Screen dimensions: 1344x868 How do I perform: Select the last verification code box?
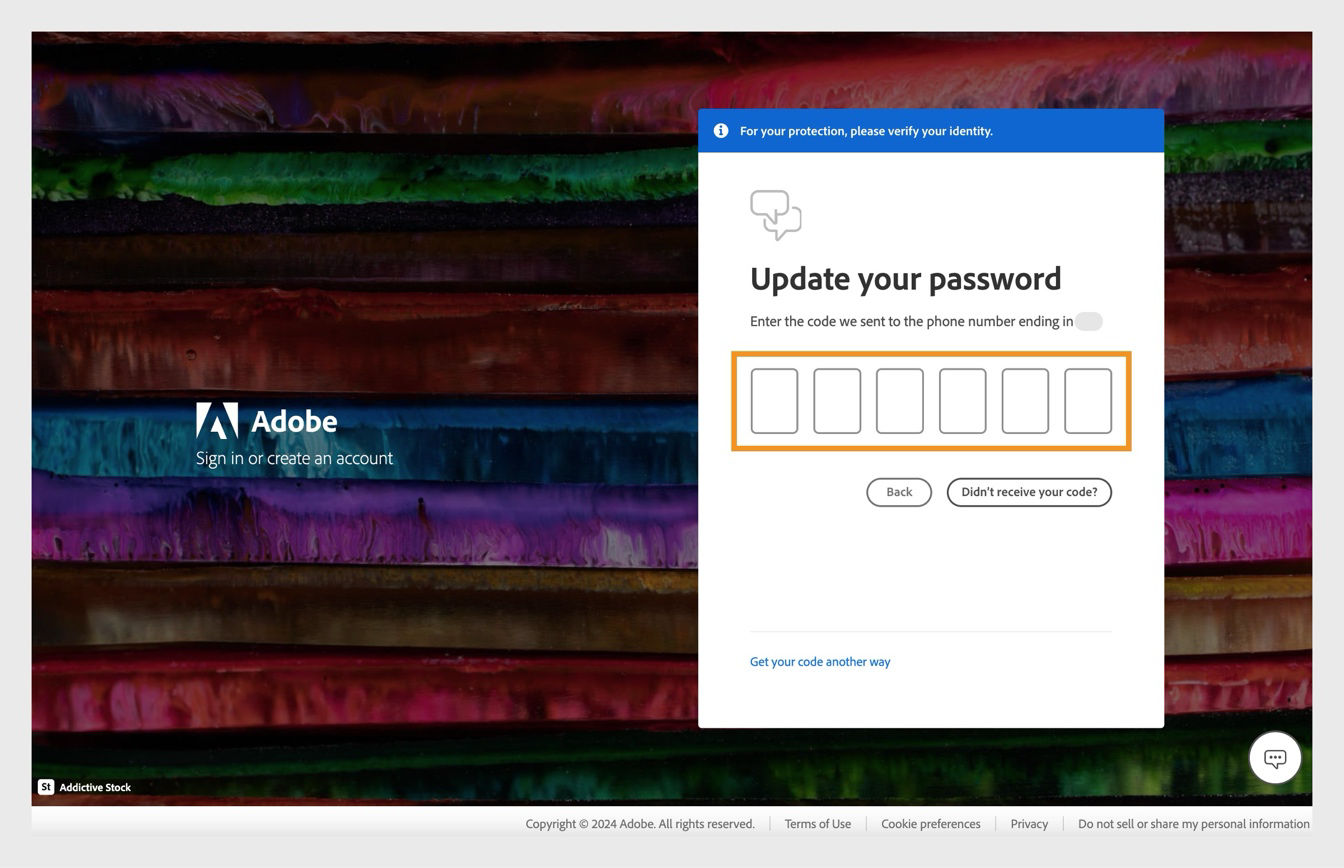tap(1088, 400)
